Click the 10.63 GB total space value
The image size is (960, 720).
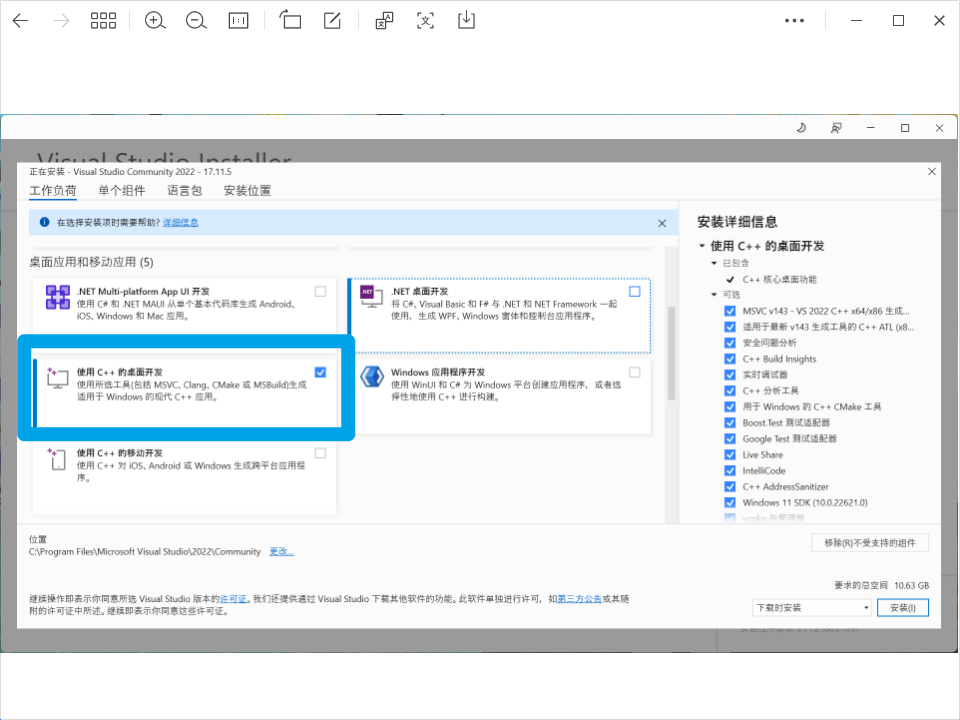click(x=912, y=585)
